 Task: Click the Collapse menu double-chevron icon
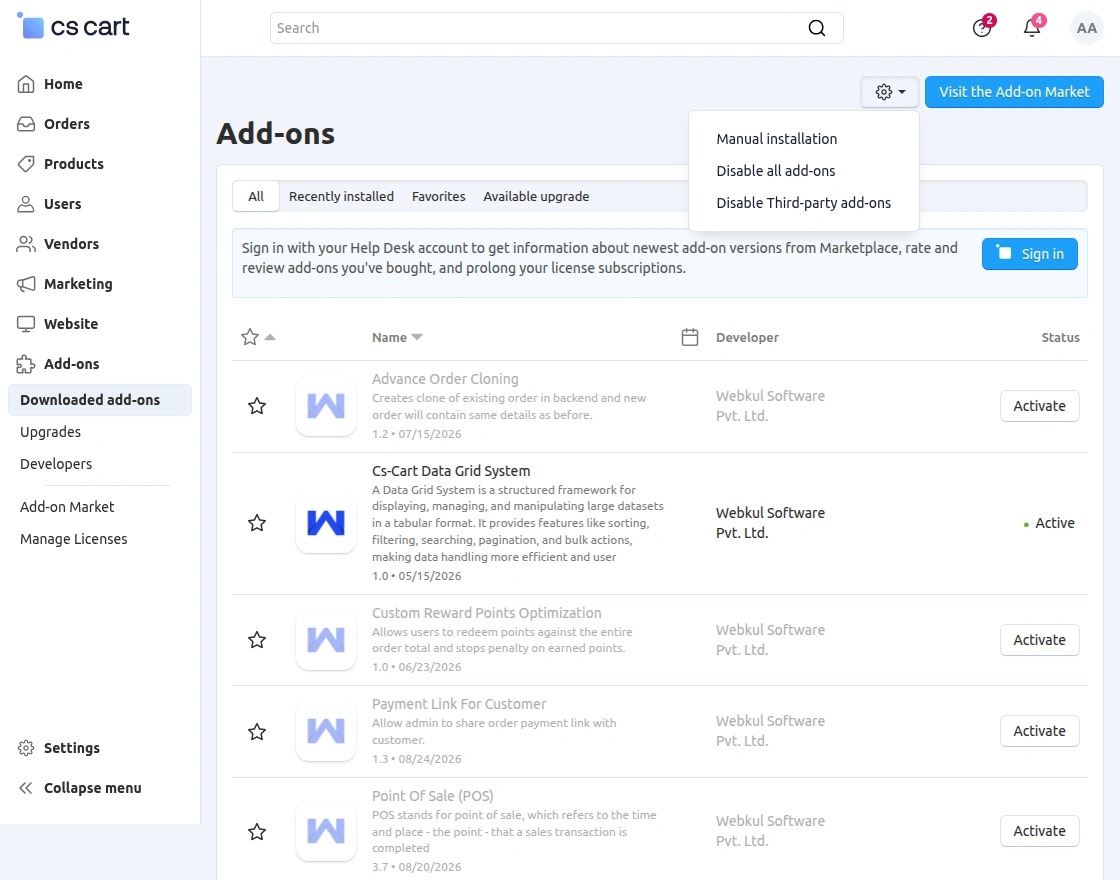pos(26,788)
